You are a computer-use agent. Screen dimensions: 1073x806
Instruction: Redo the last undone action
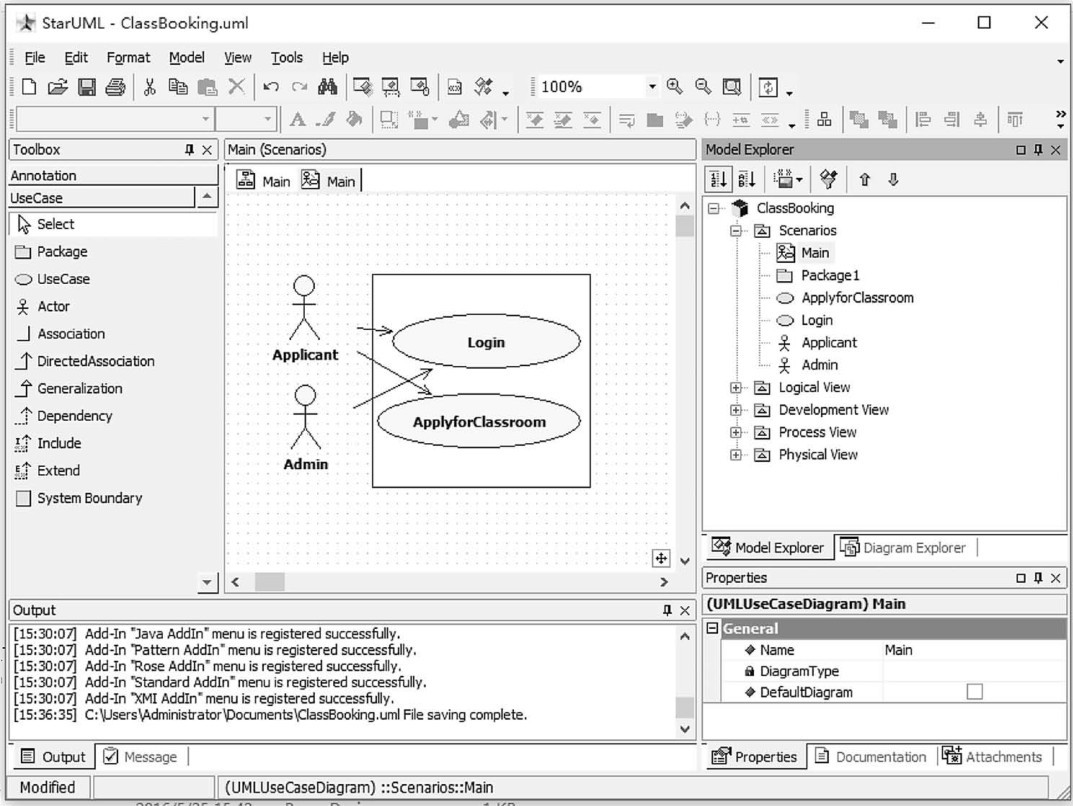click(x=299, y=87)
